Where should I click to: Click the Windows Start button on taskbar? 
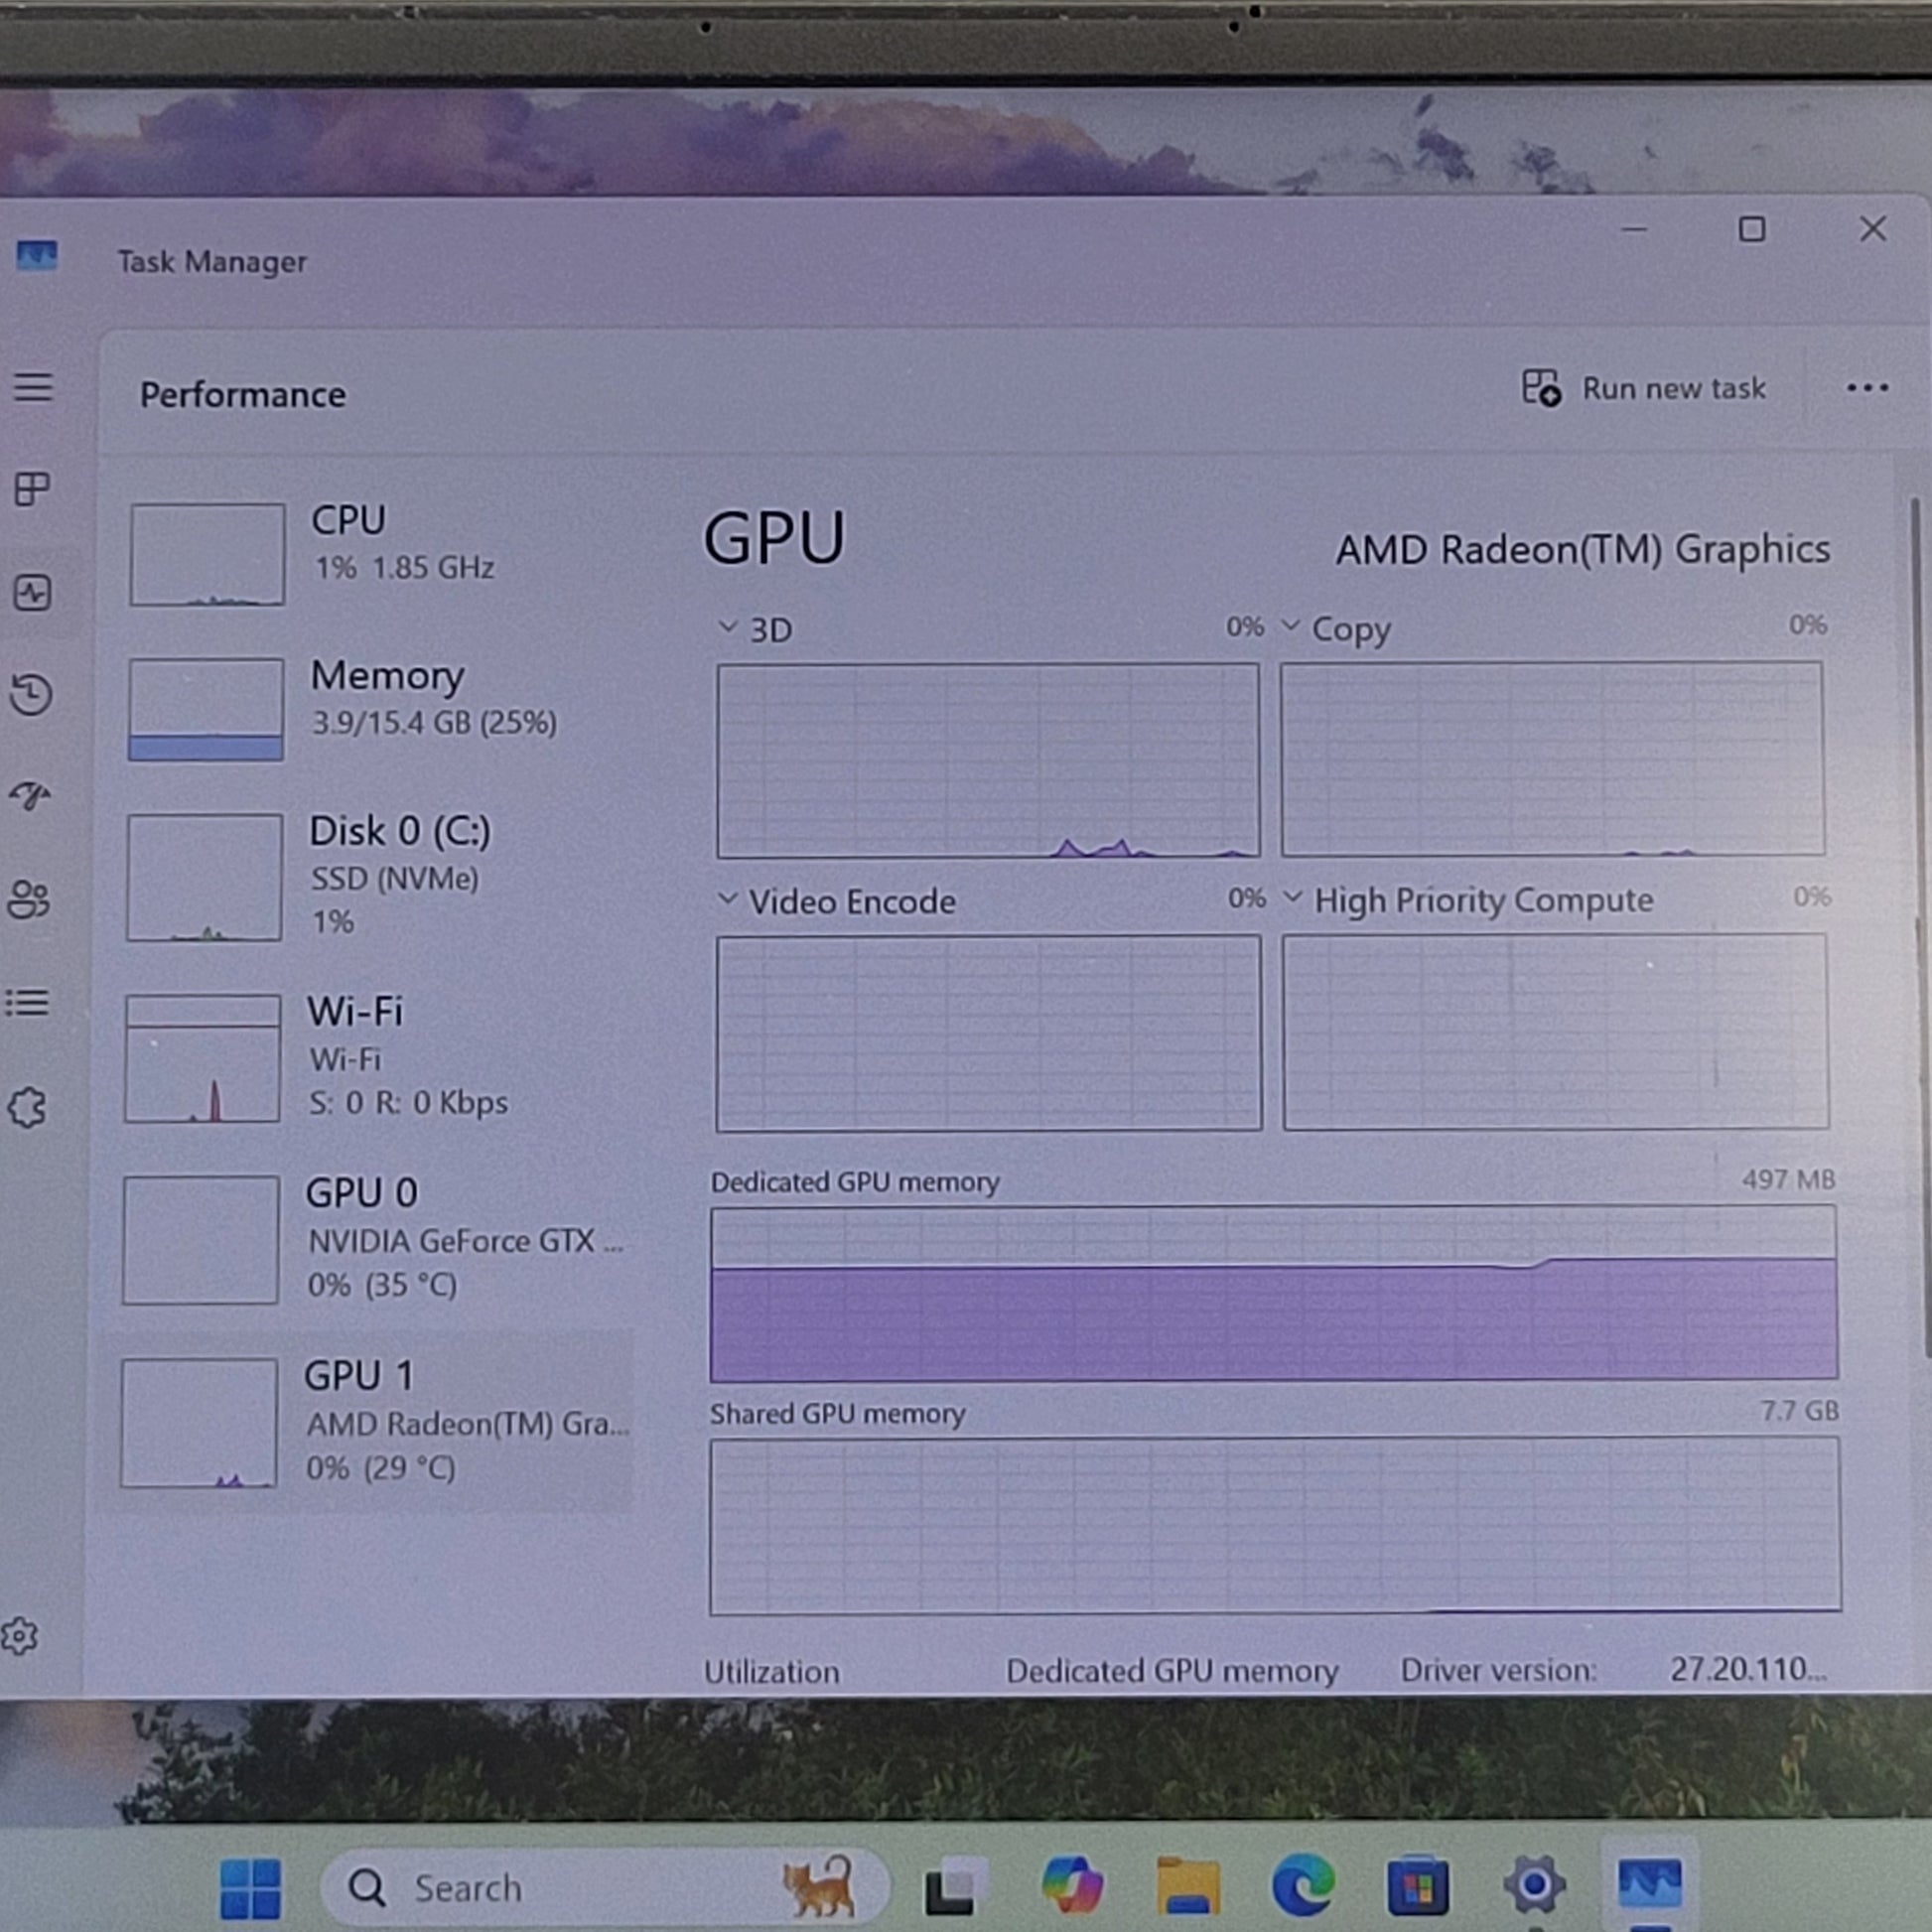[x=250, y=1888]
